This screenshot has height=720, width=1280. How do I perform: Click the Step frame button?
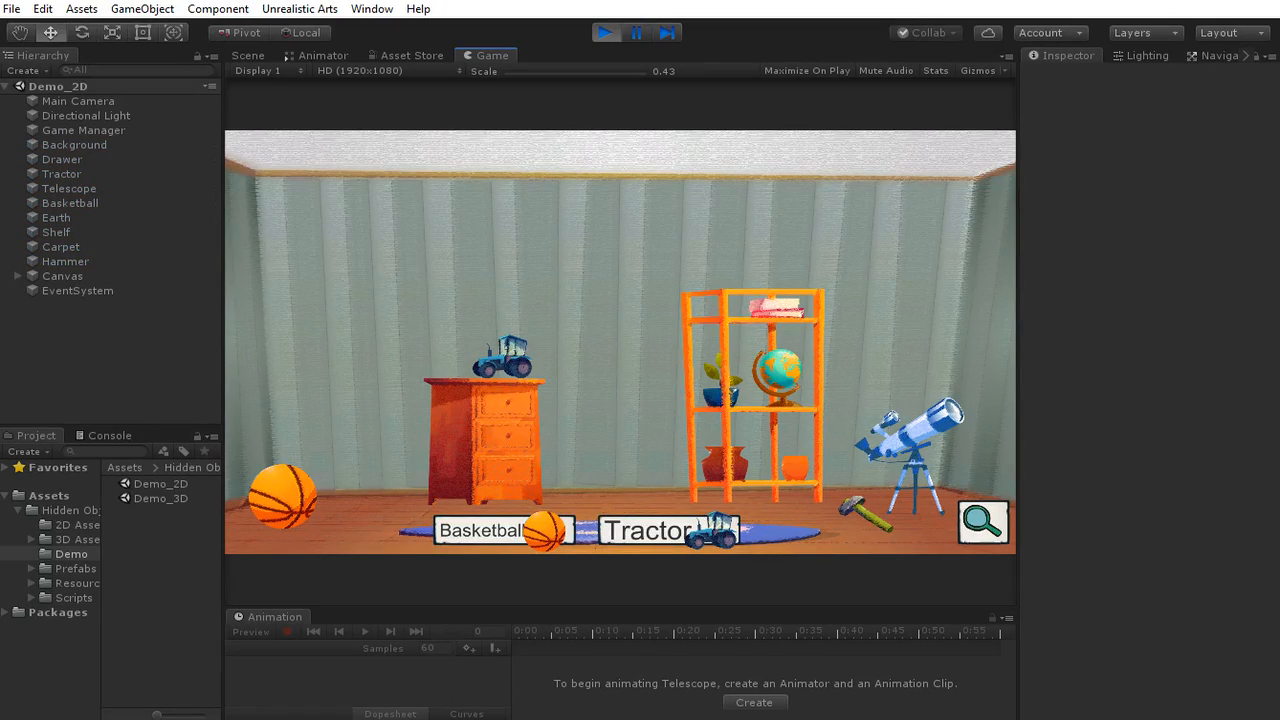coord(667,33)
